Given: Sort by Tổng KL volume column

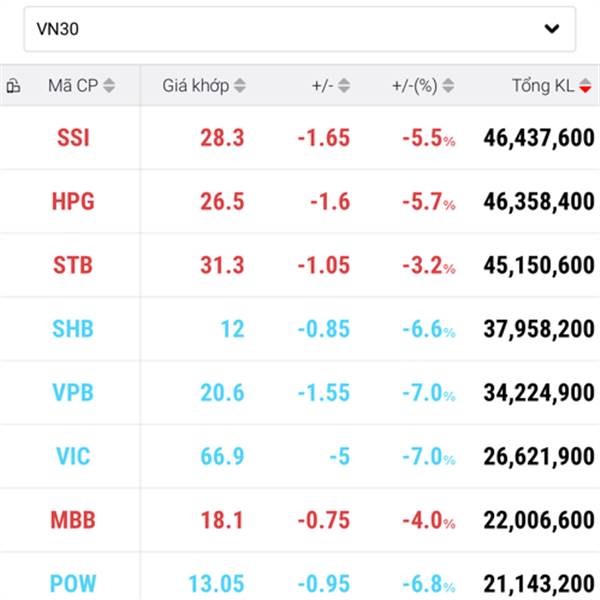Looking at the screenshot, I should (552, 85).
